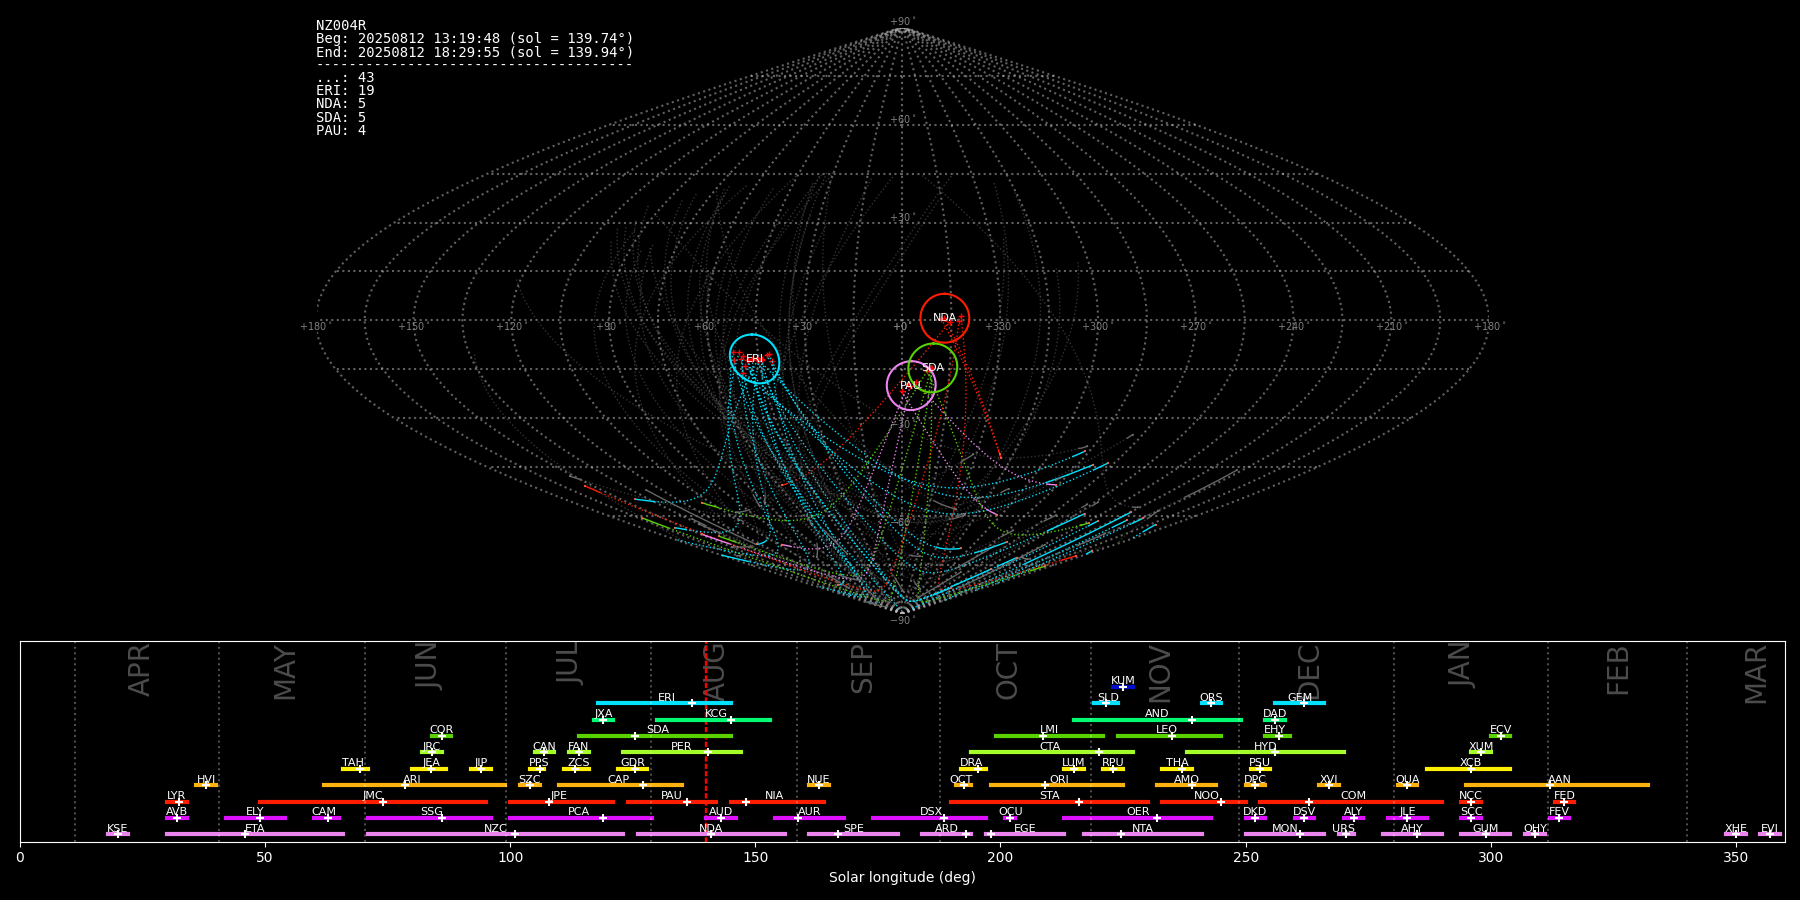Click the purple SSG shower bar
The image size is (1800, 900).
[x=429, y=818]
